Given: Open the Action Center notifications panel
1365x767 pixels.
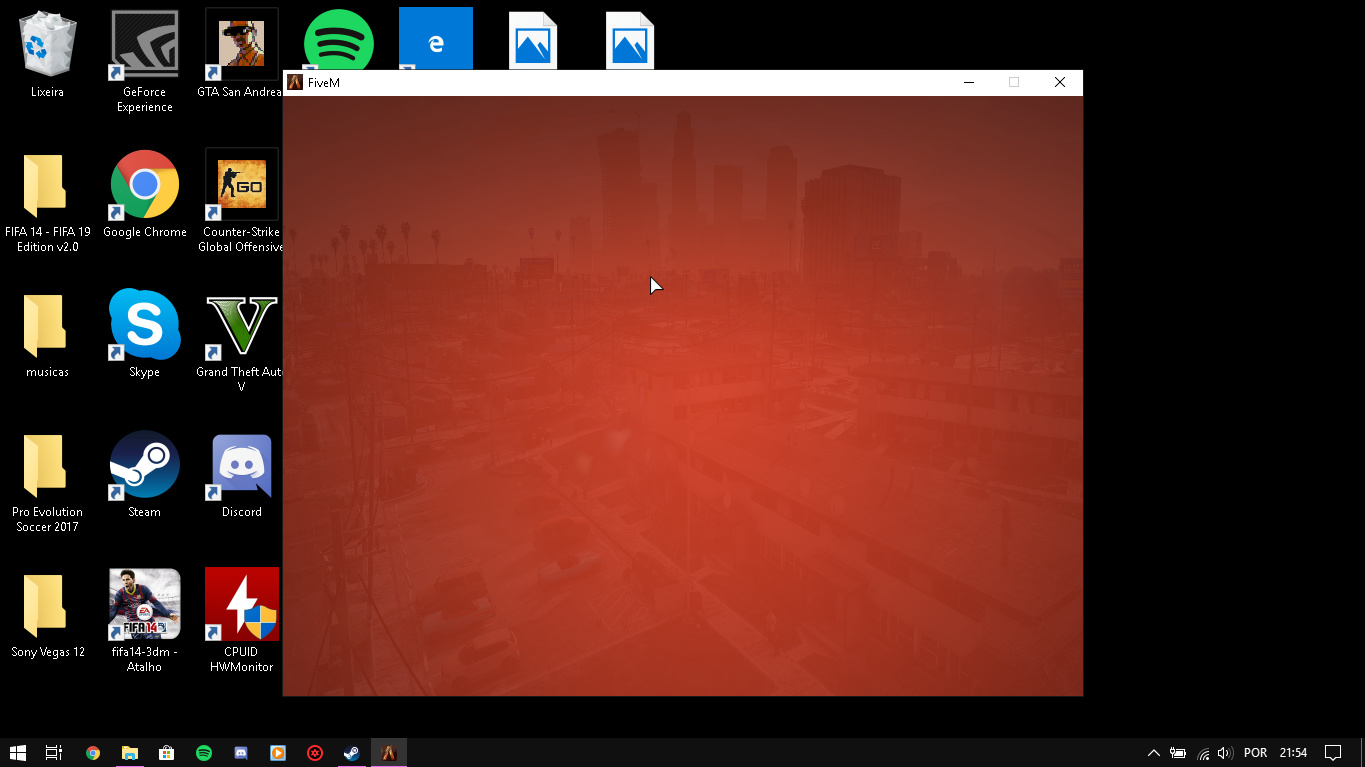Looking at the screenshot, I should tap(1333, 753).
